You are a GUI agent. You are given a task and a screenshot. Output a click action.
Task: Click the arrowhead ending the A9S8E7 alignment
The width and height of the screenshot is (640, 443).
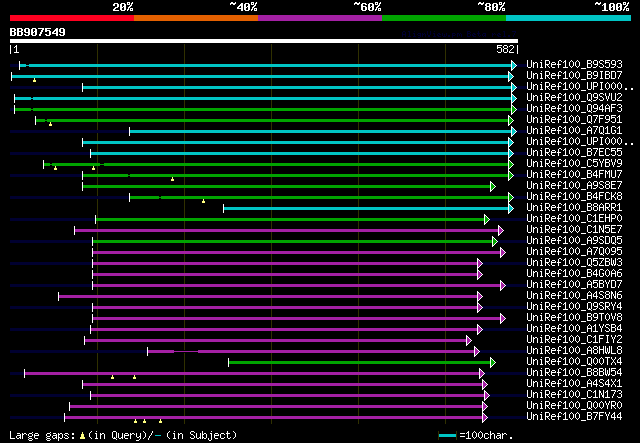pyautogui.click(x=493, y=187)
